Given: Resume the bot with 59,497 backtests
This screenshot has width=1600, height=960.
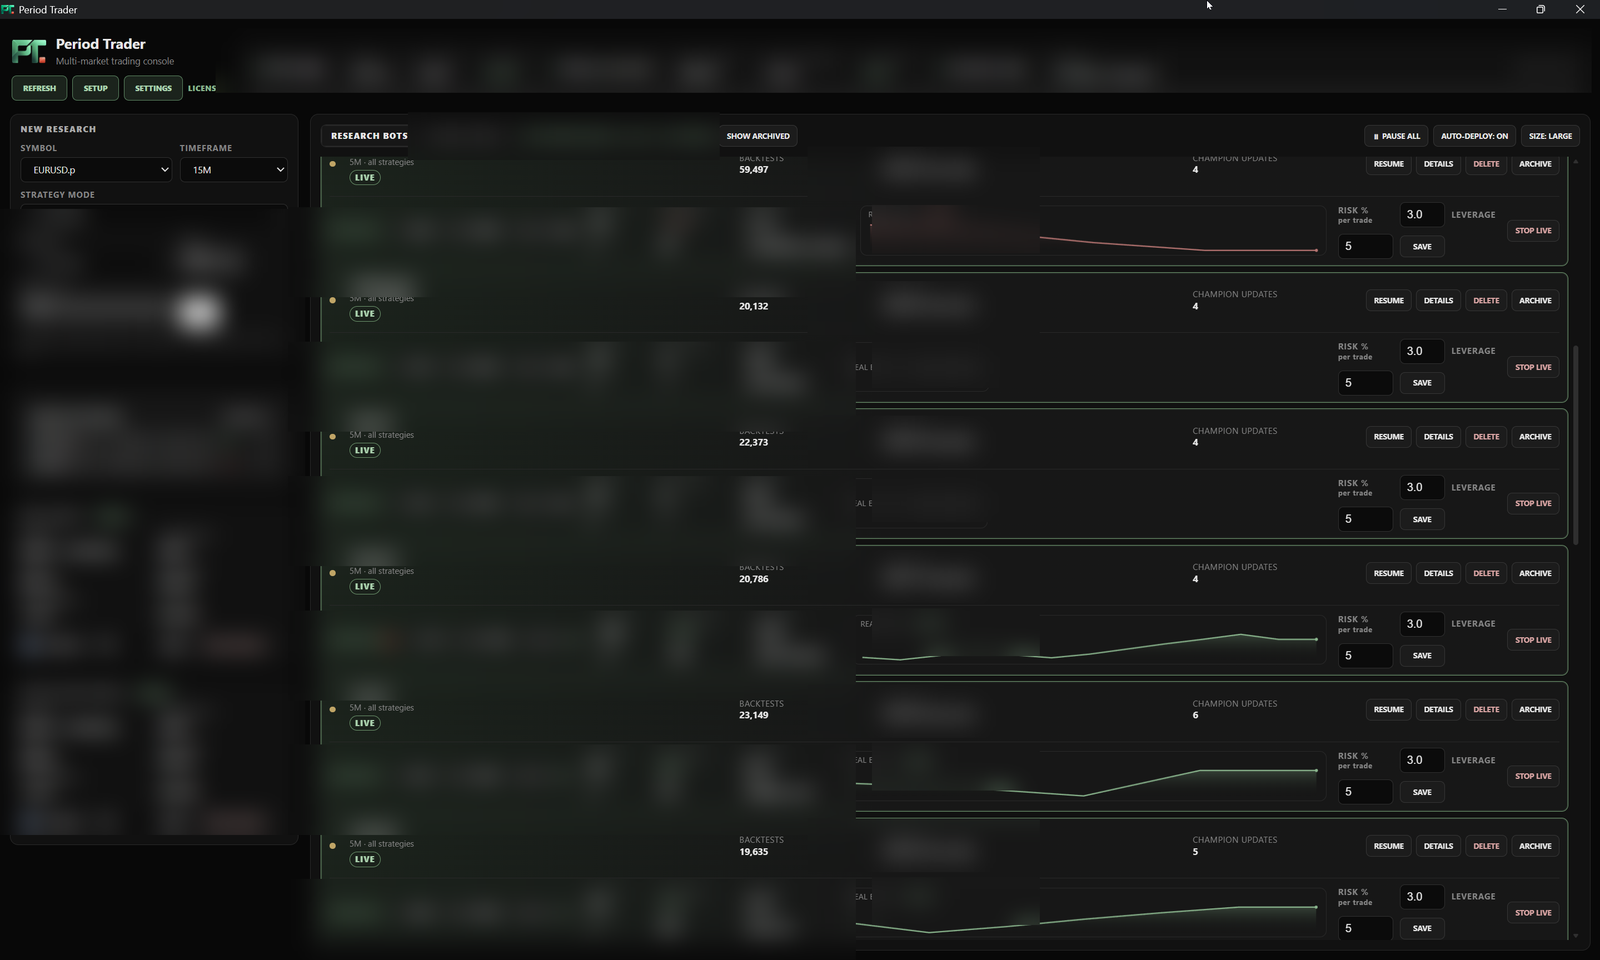Looking at the screenshot, I should [1388, 164].
